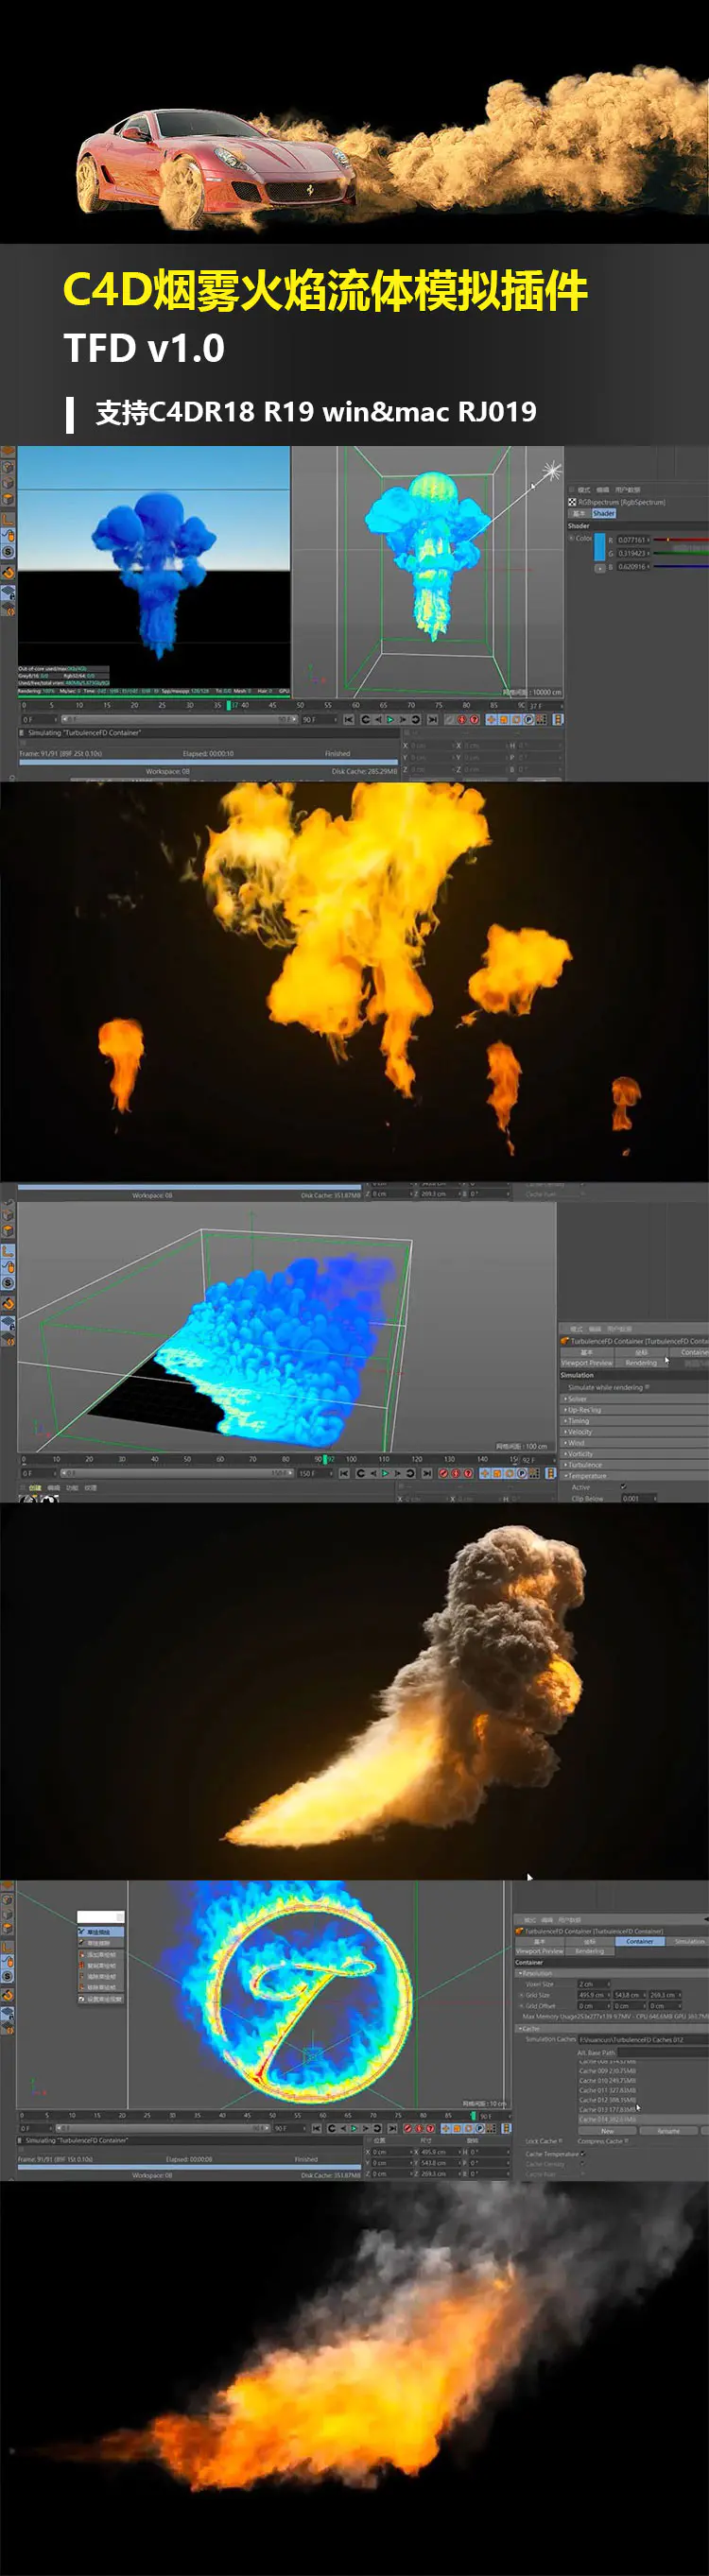
Task: Open Rendering tab in smoke box screenshot
Action: tap(642, 1364)
